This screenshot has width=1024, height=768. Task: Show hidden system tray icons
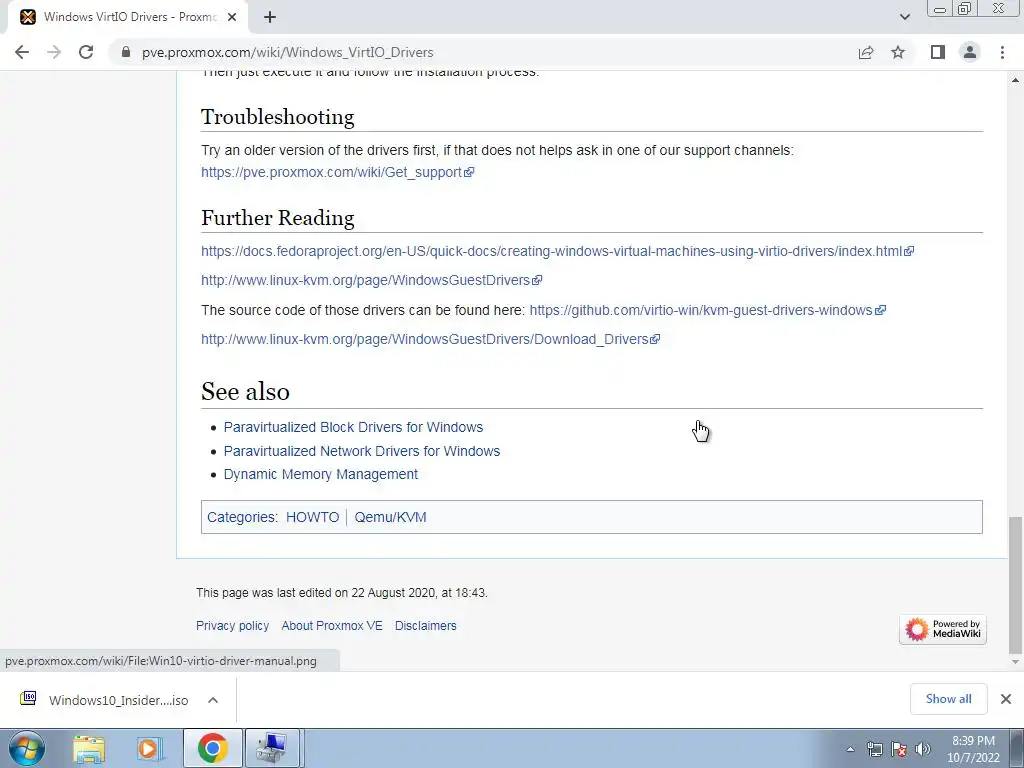click(850, 749)
